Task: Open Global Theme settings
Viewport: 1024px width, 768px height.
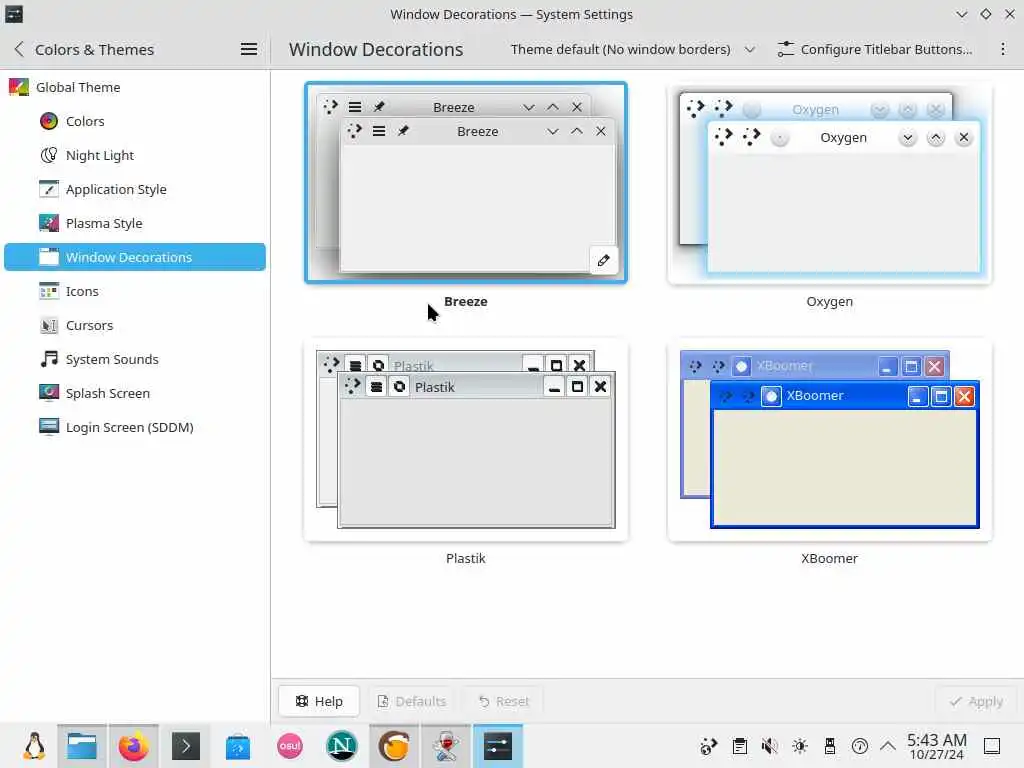Action: pyautogui.click(x=136, y=87)
